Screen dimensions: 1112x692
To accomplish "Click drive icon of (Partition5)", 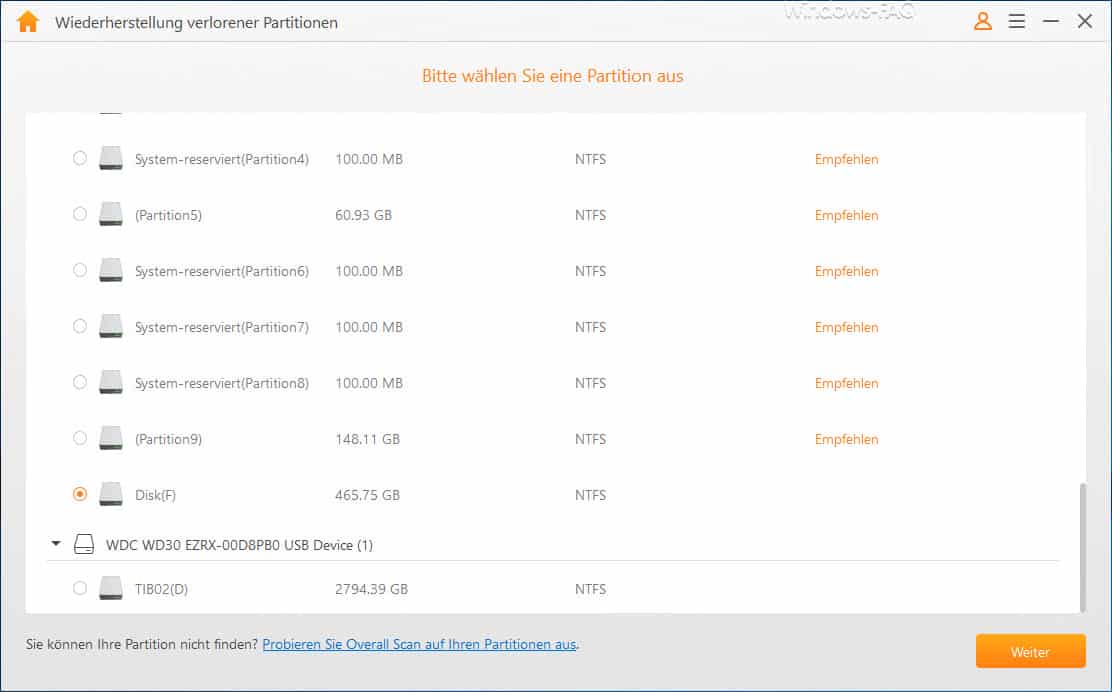I will pos(111,214).
